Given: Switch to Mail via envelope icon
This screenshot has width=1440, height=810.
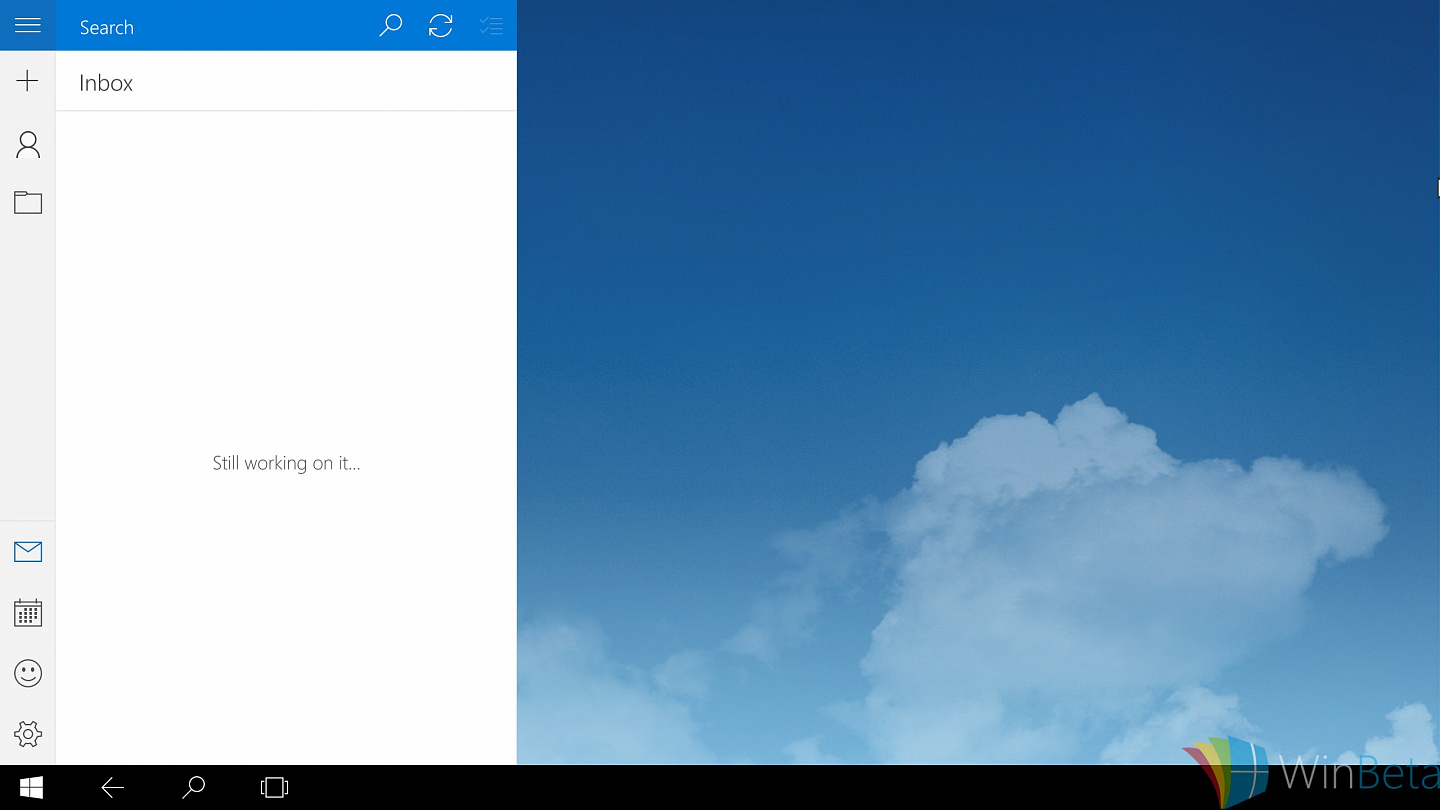Looking at the screenshot, I should tap(28, 552).
